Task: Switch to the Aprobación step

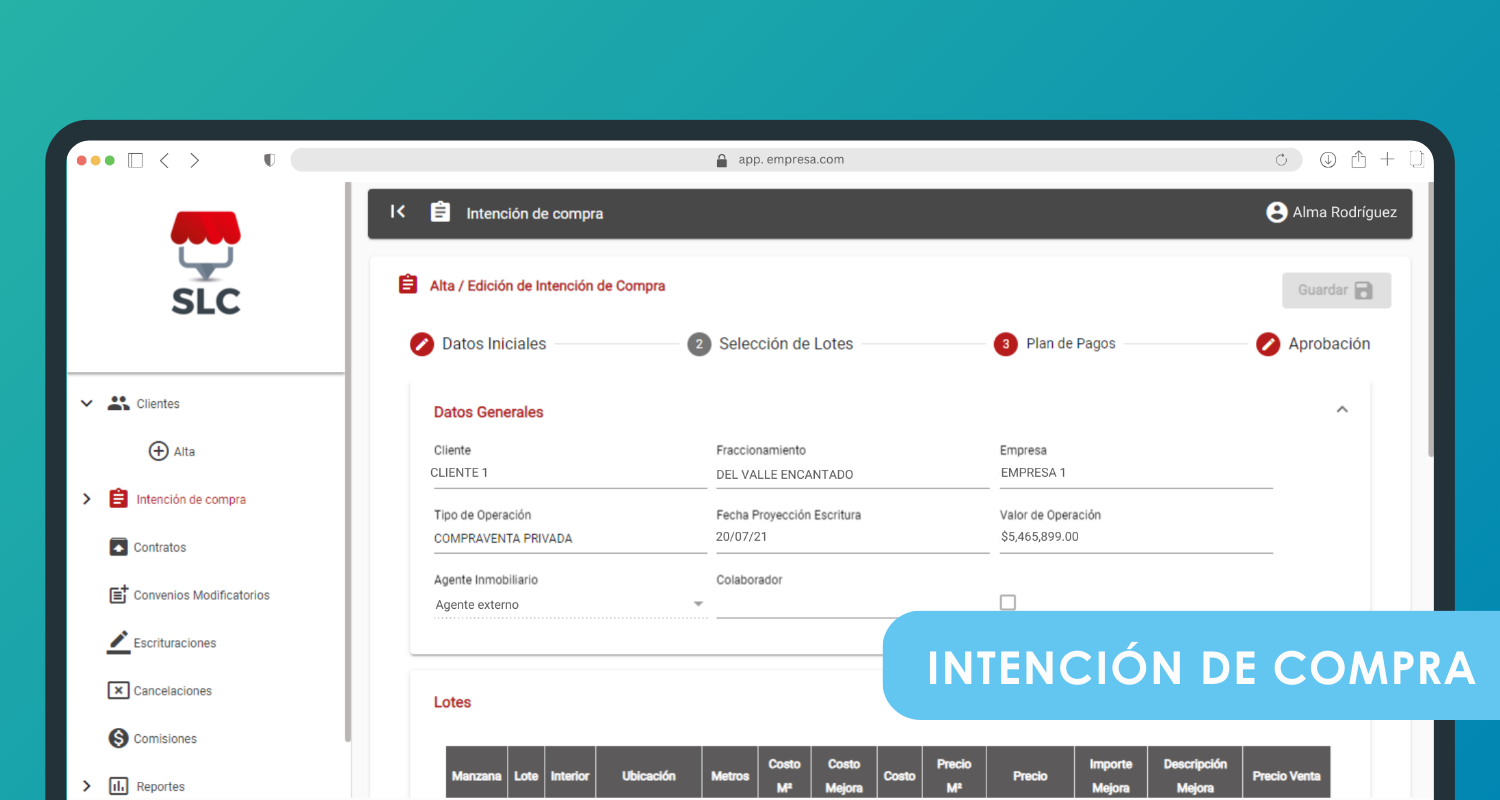Action: [1328, 344]
